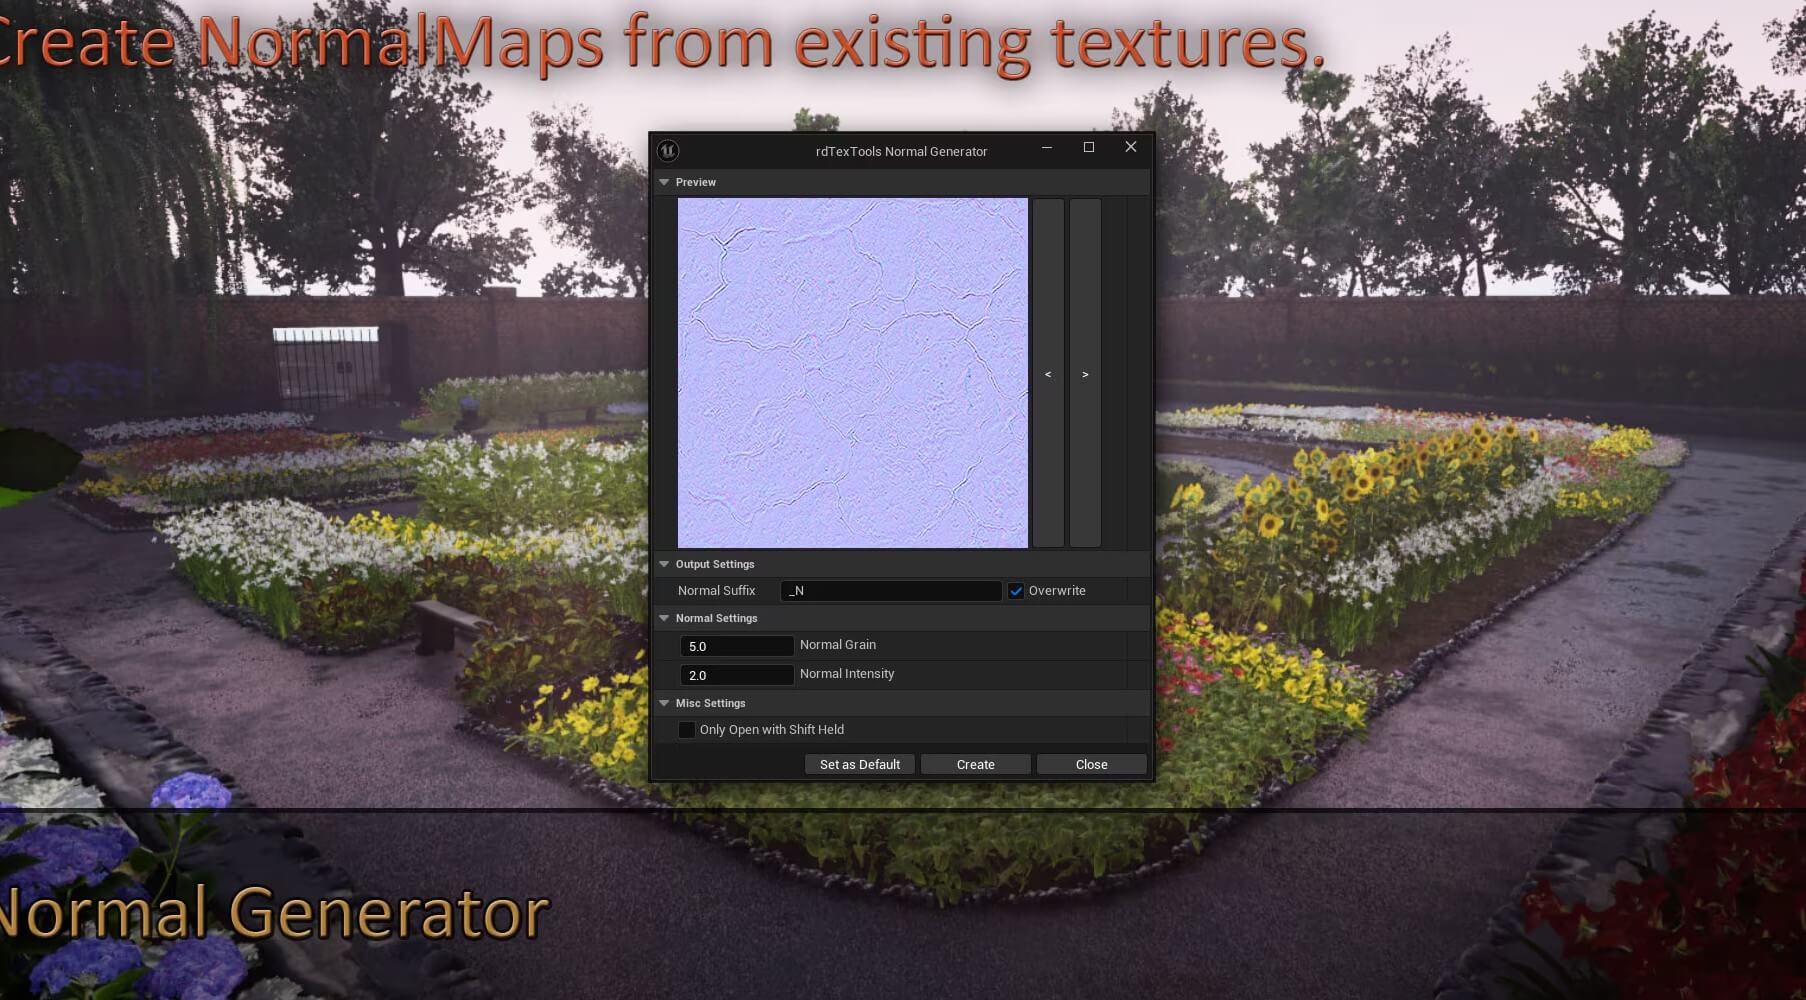Uncheck the Overwrite checkbox
This screenshot has width=1806, height=1000.
point(1016,591)
